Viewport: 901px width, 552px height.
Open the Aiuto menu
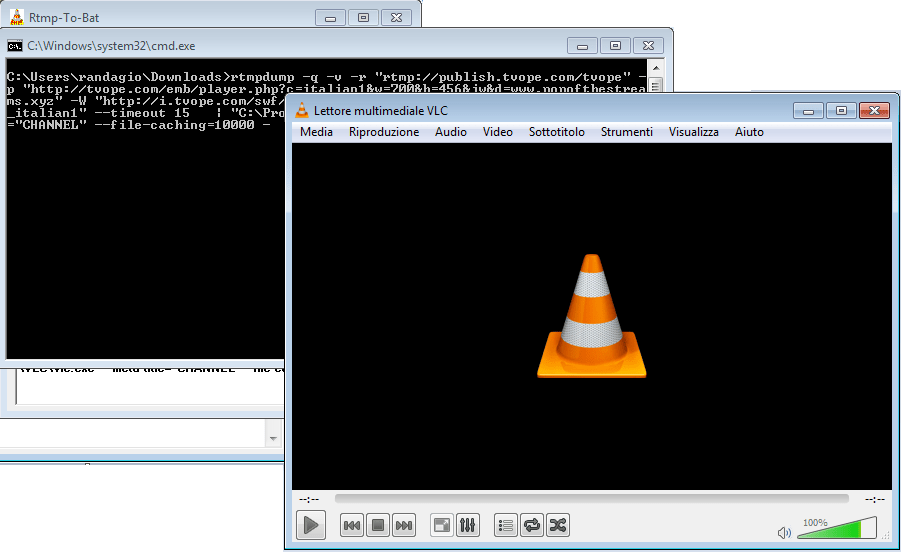(749, 132)
